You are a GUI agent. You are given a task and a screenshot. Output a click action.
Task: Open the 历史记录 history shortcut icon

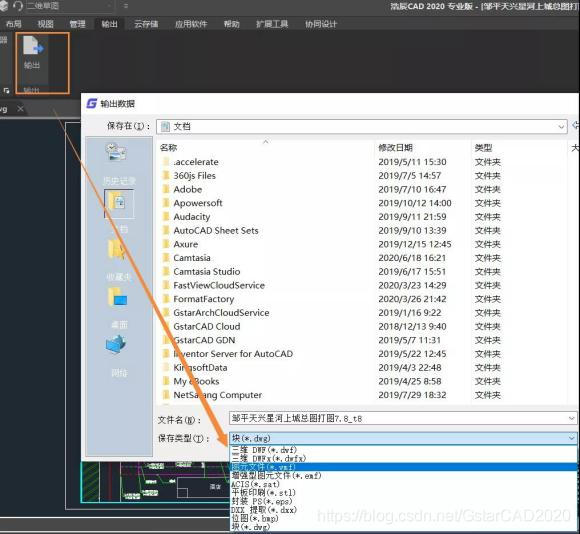pos(116,152)
